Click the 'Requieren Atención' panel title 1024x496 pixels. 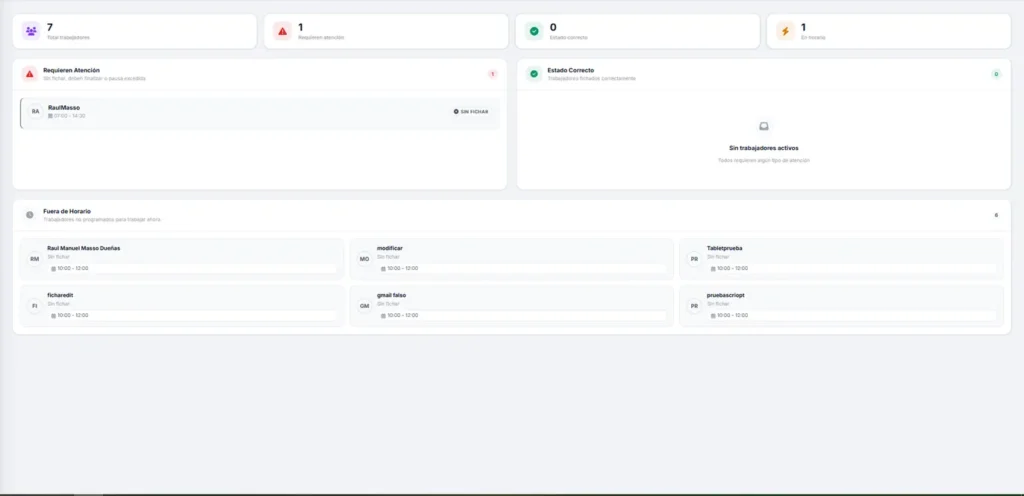[71, 70]
